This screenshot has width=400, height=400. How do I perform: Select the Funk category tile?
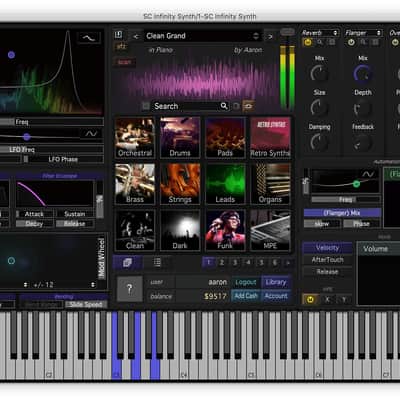point(225,230)
